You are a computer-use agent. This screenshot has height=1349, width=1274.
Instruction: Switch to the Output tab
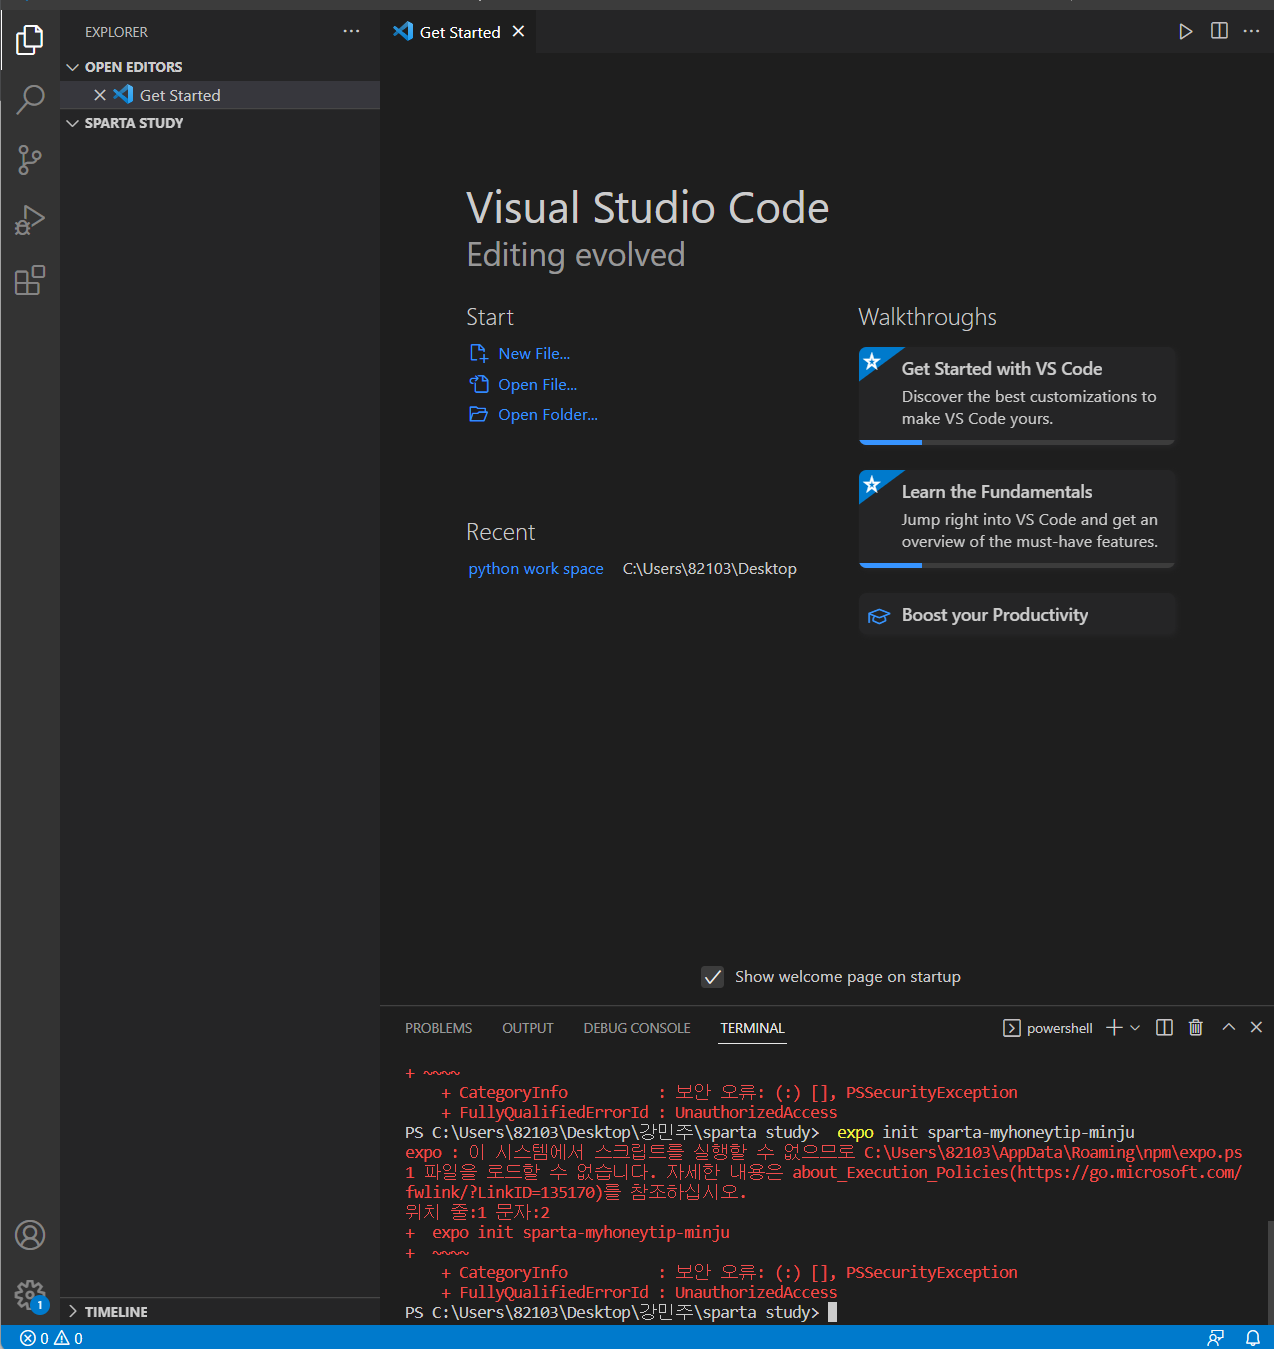click(527, 1028)
